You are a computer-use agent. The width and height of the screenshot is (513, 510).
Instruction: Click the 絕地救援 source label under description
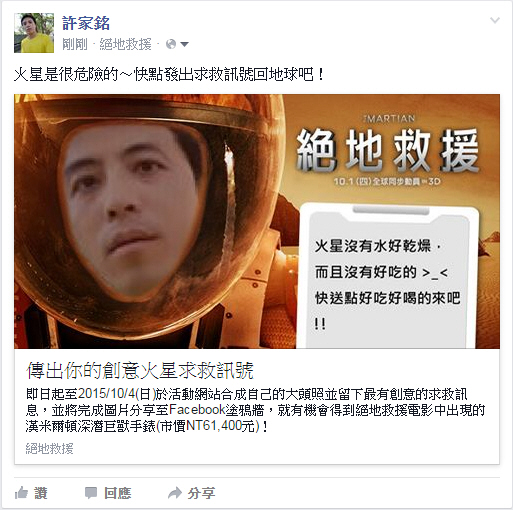coord(49,449)
